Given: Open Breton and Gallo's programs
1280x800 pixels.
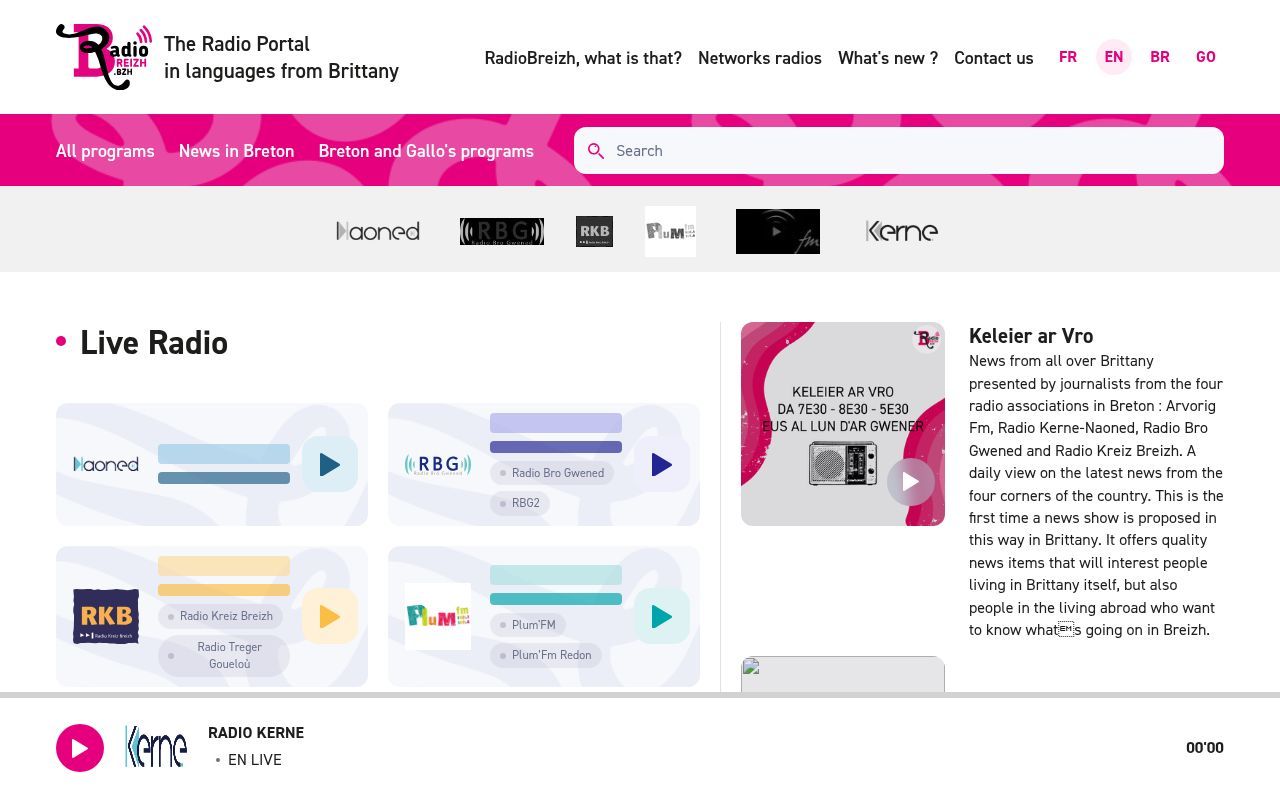Looking at the screenshot, I should (x=426, y=151).
